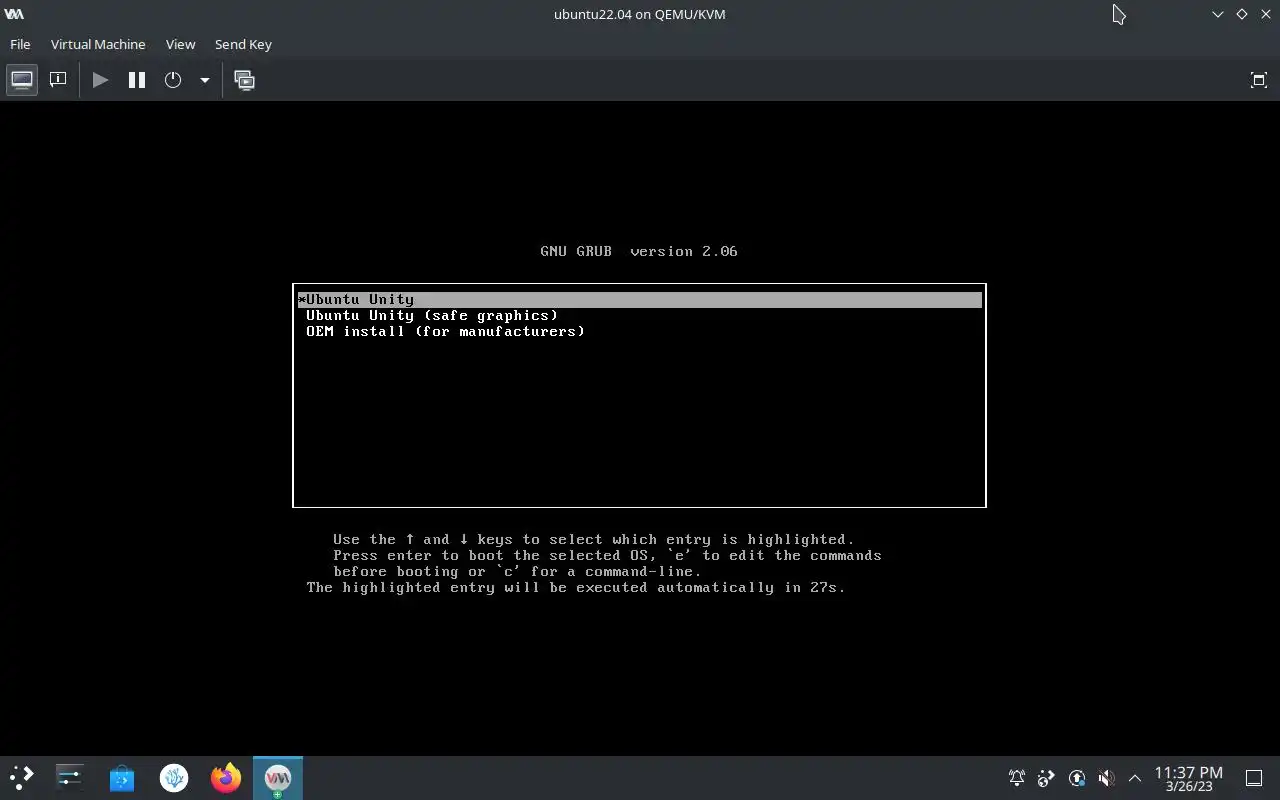Viewport: 1280px width, 800px height.
Task: Expand hidden system tray icons arrow
Action: click(1135, 778)
